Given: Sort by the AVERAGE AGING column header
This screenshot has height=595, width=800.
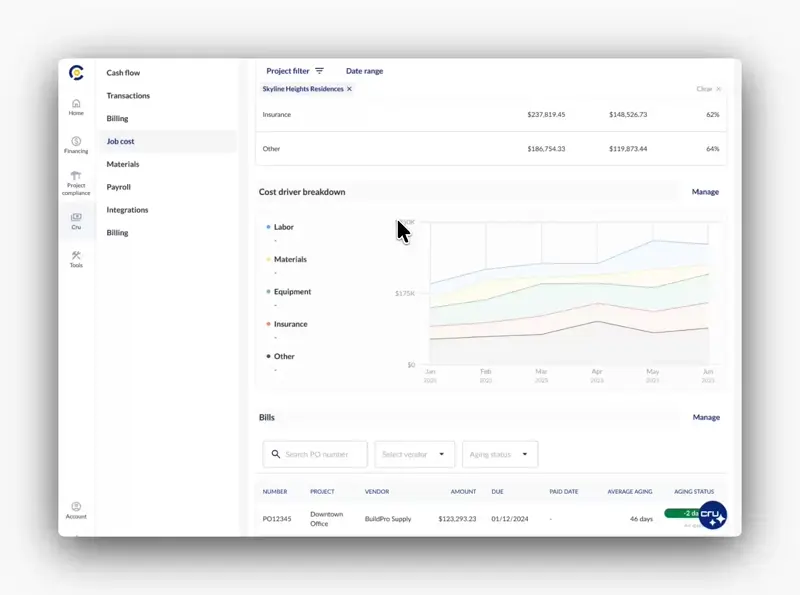Looking at the screenshot, I should point(630,491).
